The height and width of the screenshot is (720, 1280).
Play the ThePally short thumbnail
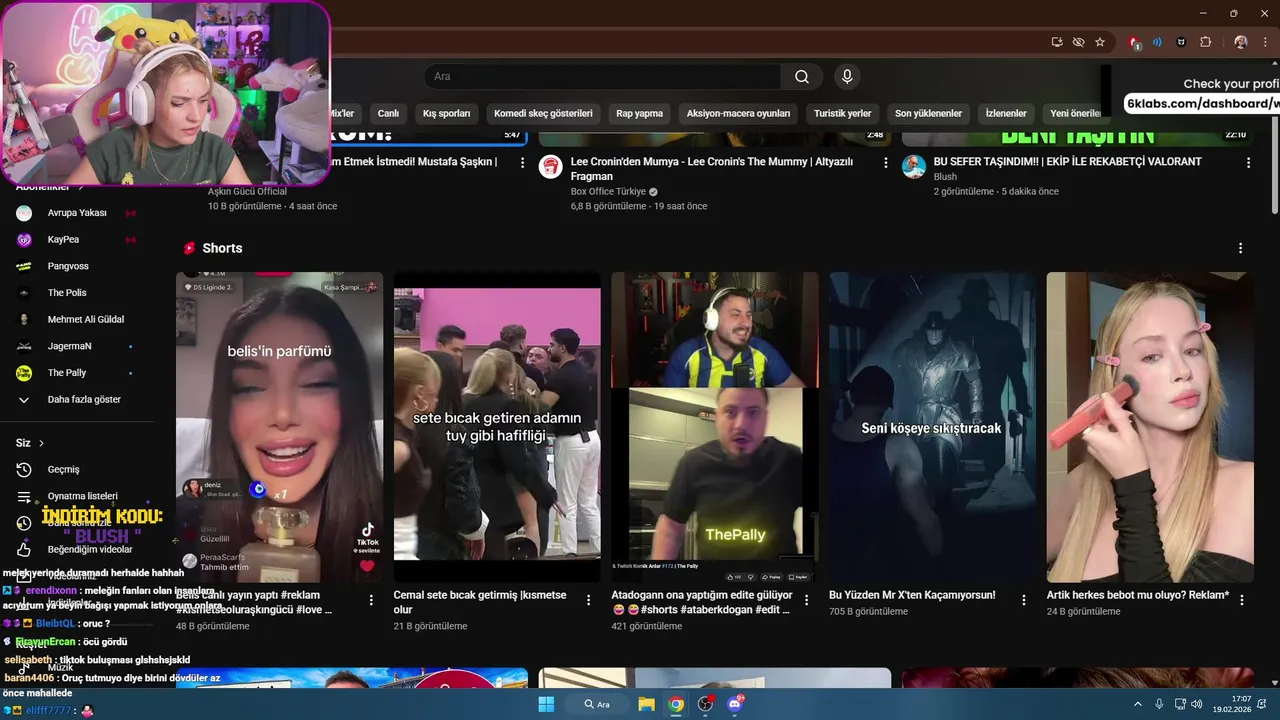tap(714, 427)
